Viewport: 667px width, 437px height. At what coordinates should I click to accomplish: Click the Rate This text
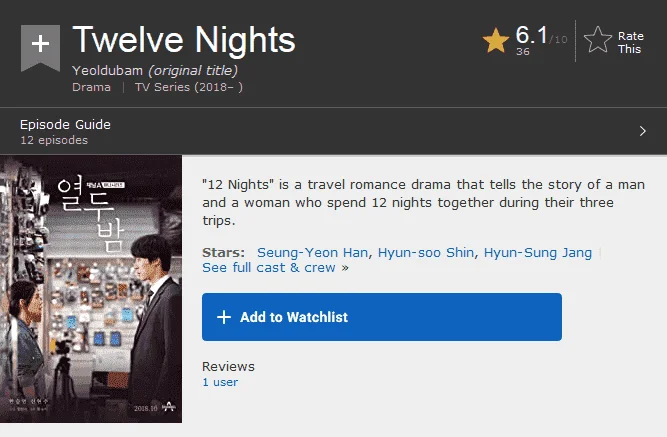[x=630, y=43]
